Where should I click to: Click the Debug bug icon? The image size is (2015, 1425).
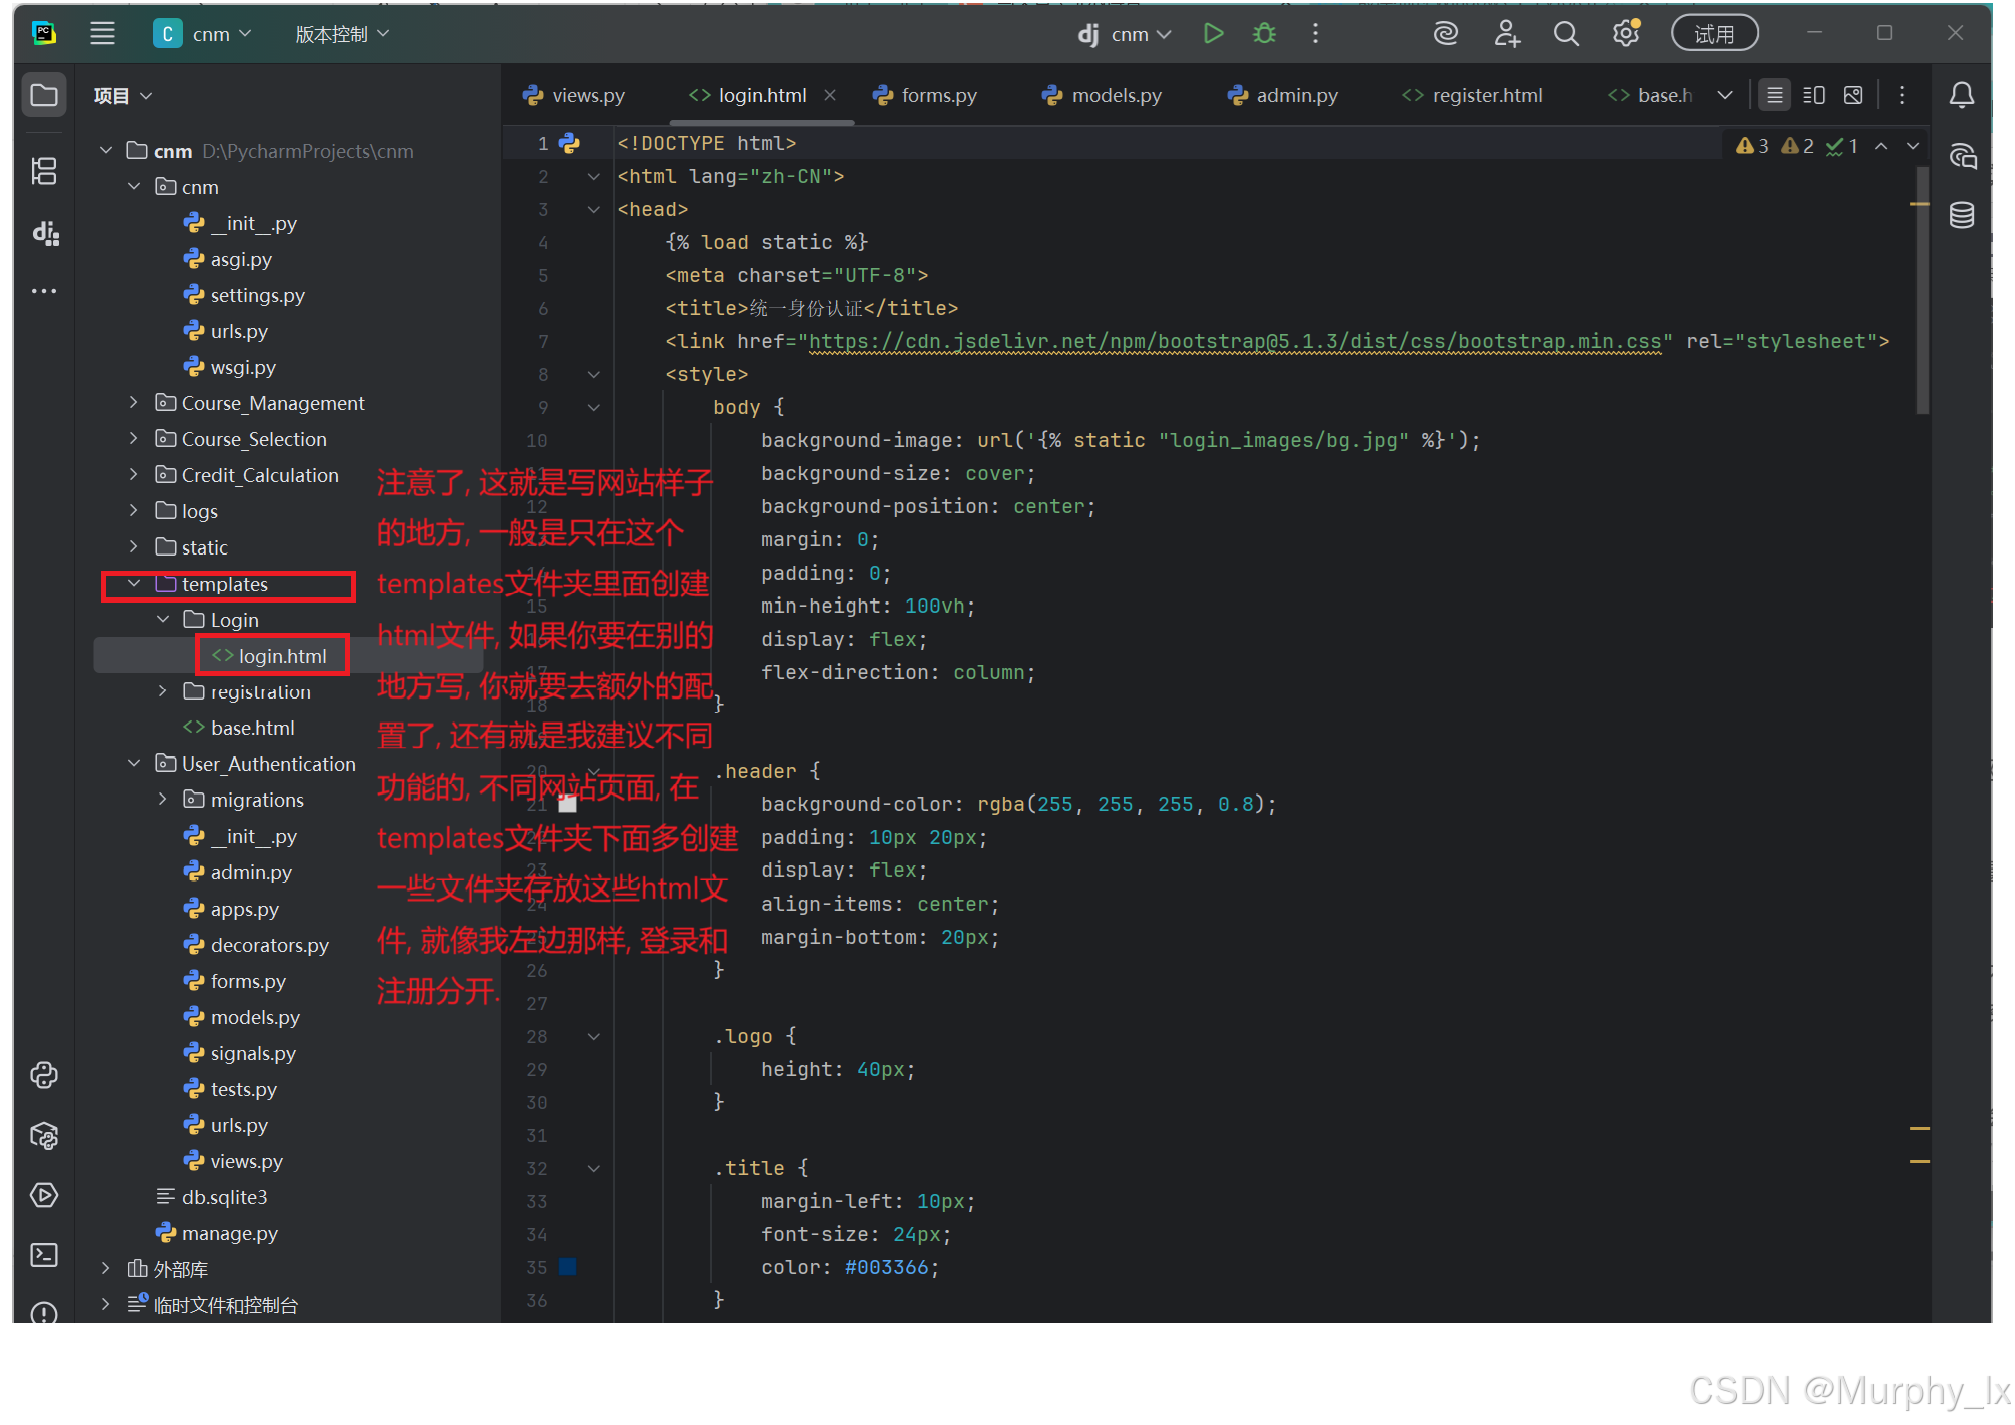tap(1264, 34)
